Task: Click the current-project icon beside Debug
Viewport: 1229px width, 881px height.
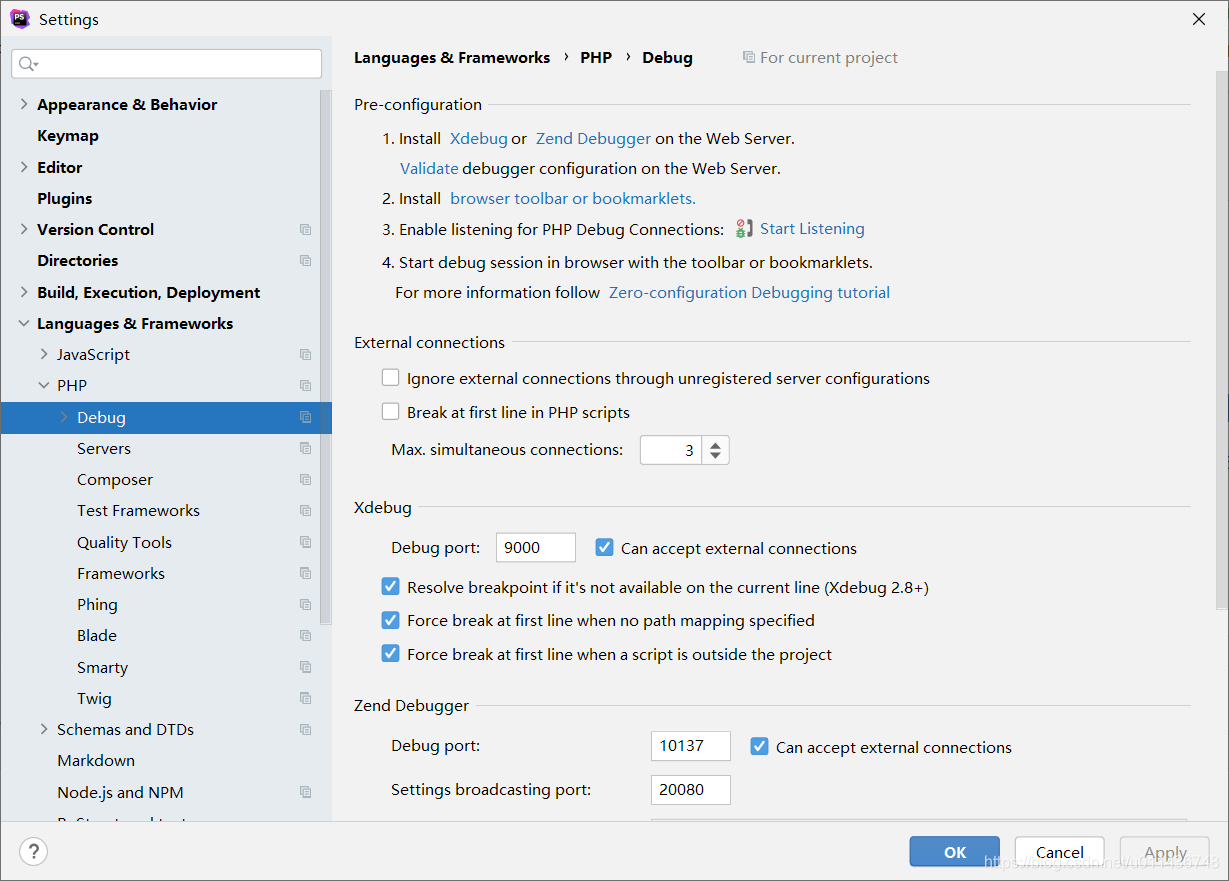Action: (x=305, y=417)
